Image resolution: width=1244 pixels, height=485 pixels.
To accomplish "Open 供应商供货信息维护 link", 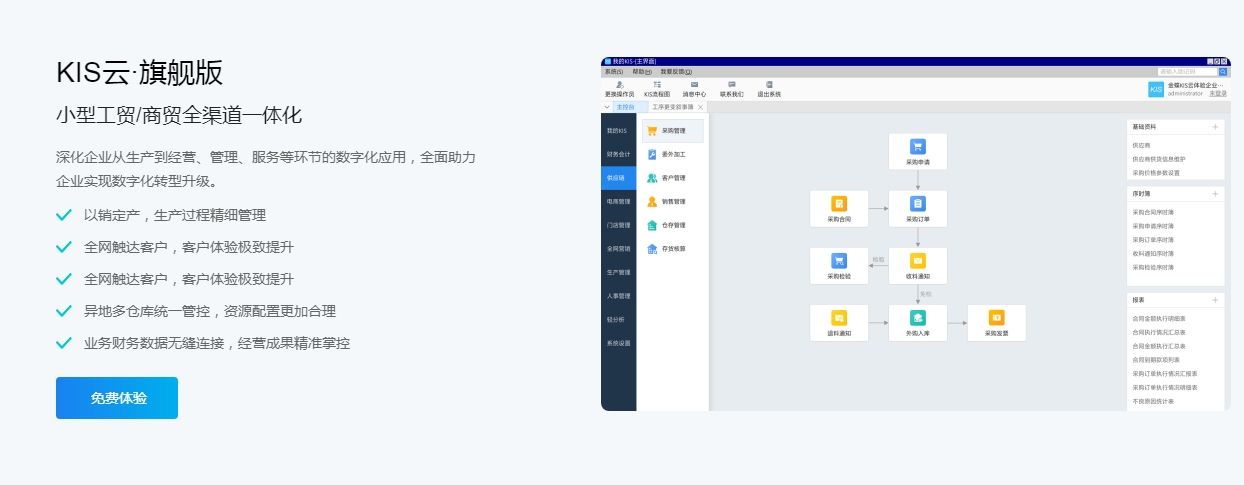I will (x=1159, y=159).
